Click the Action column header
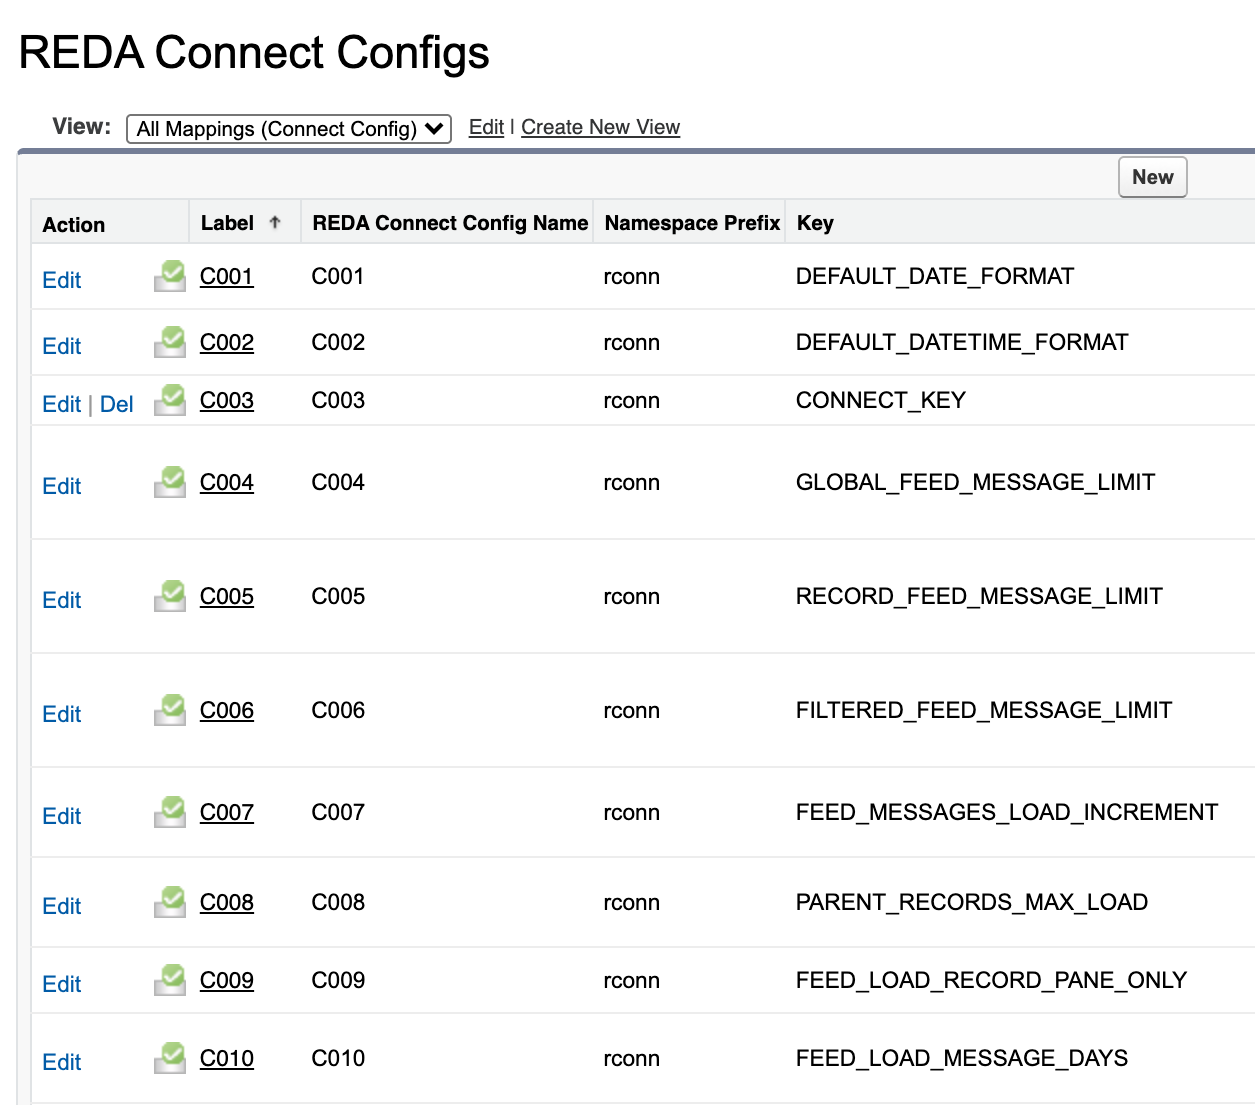 pos(74,225)
